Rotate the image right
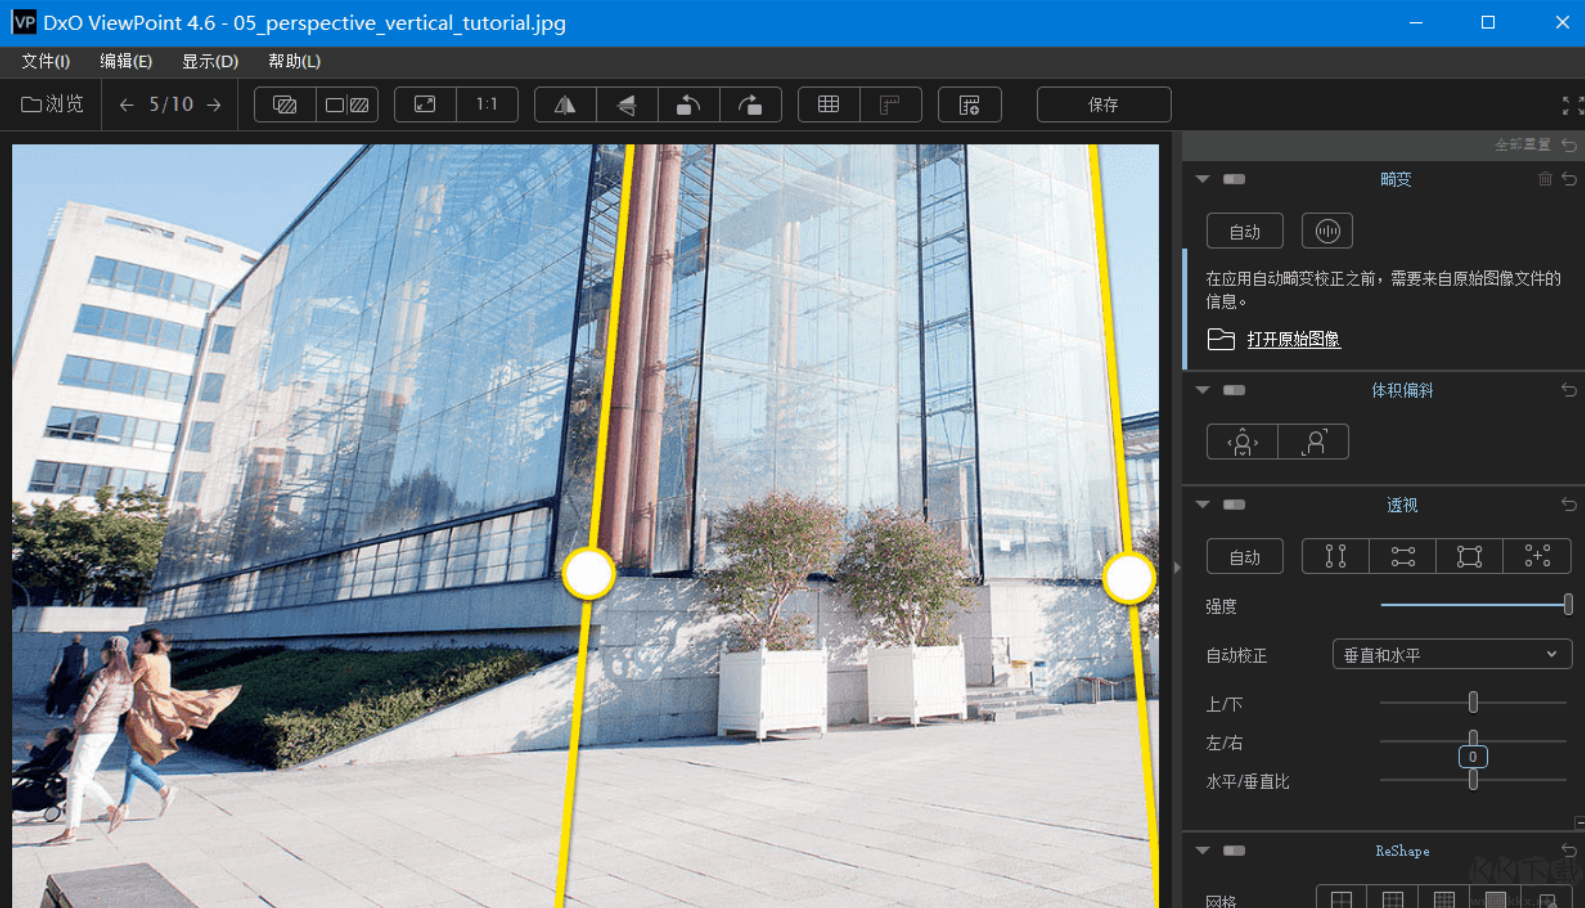 point(750,105)
